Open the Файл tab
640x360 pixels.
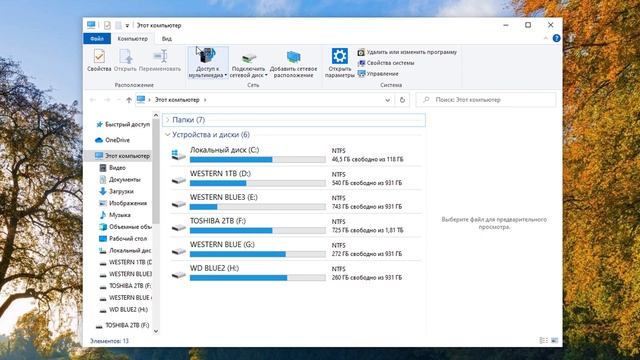97,39
